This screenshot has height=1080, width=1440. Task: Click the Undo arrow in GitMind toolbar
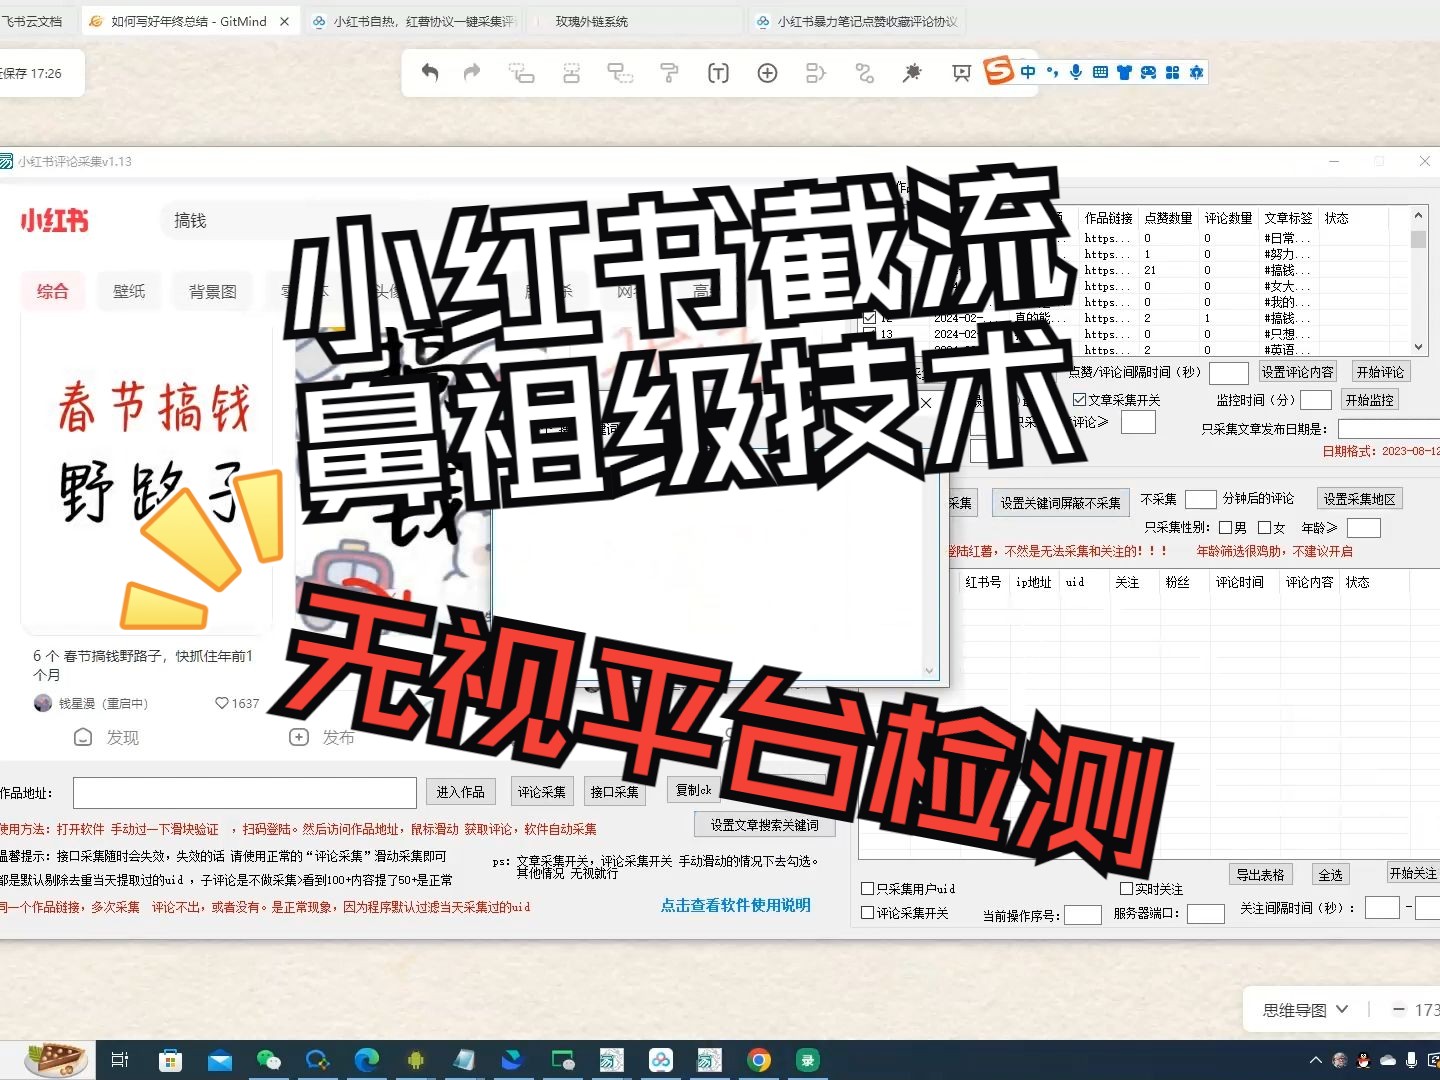click(430, 72)
